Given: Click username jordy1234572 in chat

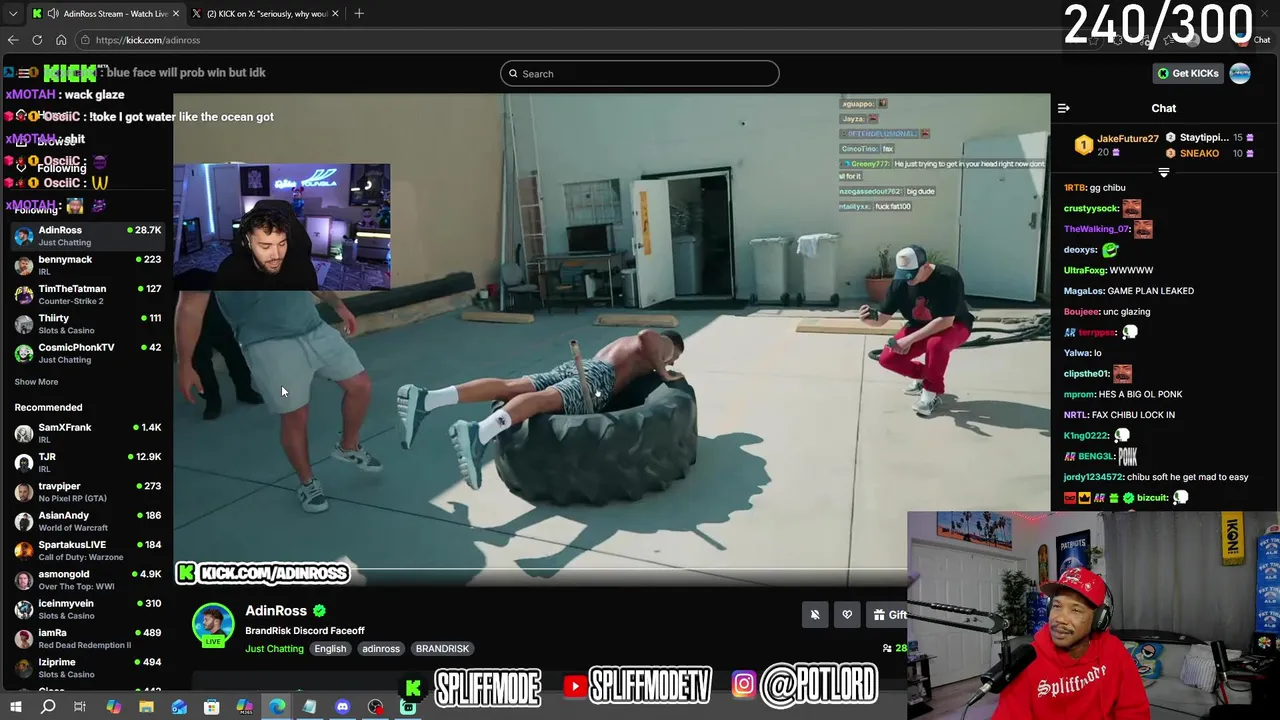Looking at the screenshot, I should click(x=1093, y=477).
